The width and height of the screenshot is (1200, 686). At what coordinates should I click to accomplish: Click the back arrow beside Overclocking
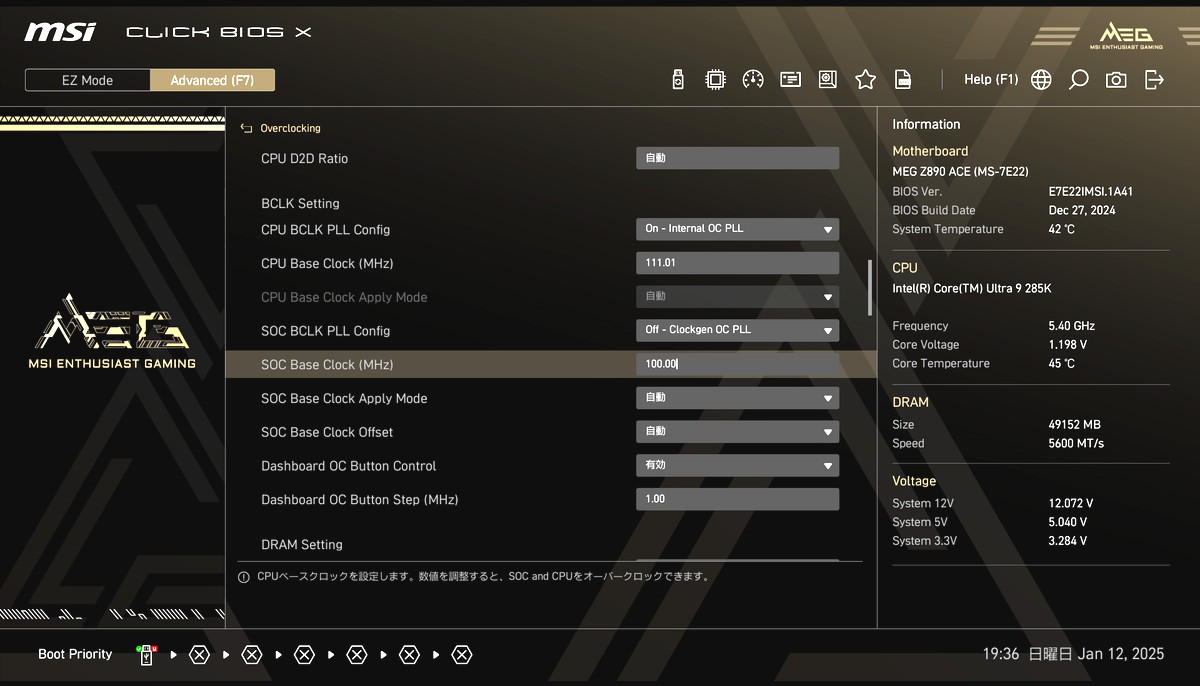point(246,128)
